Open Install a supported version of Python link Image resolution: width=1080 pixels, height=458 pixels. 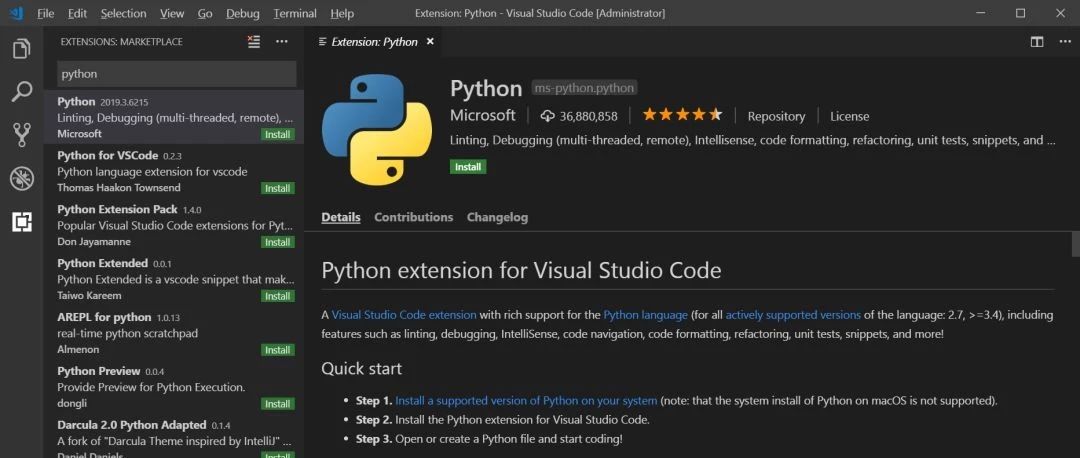[x=526, y=400]
